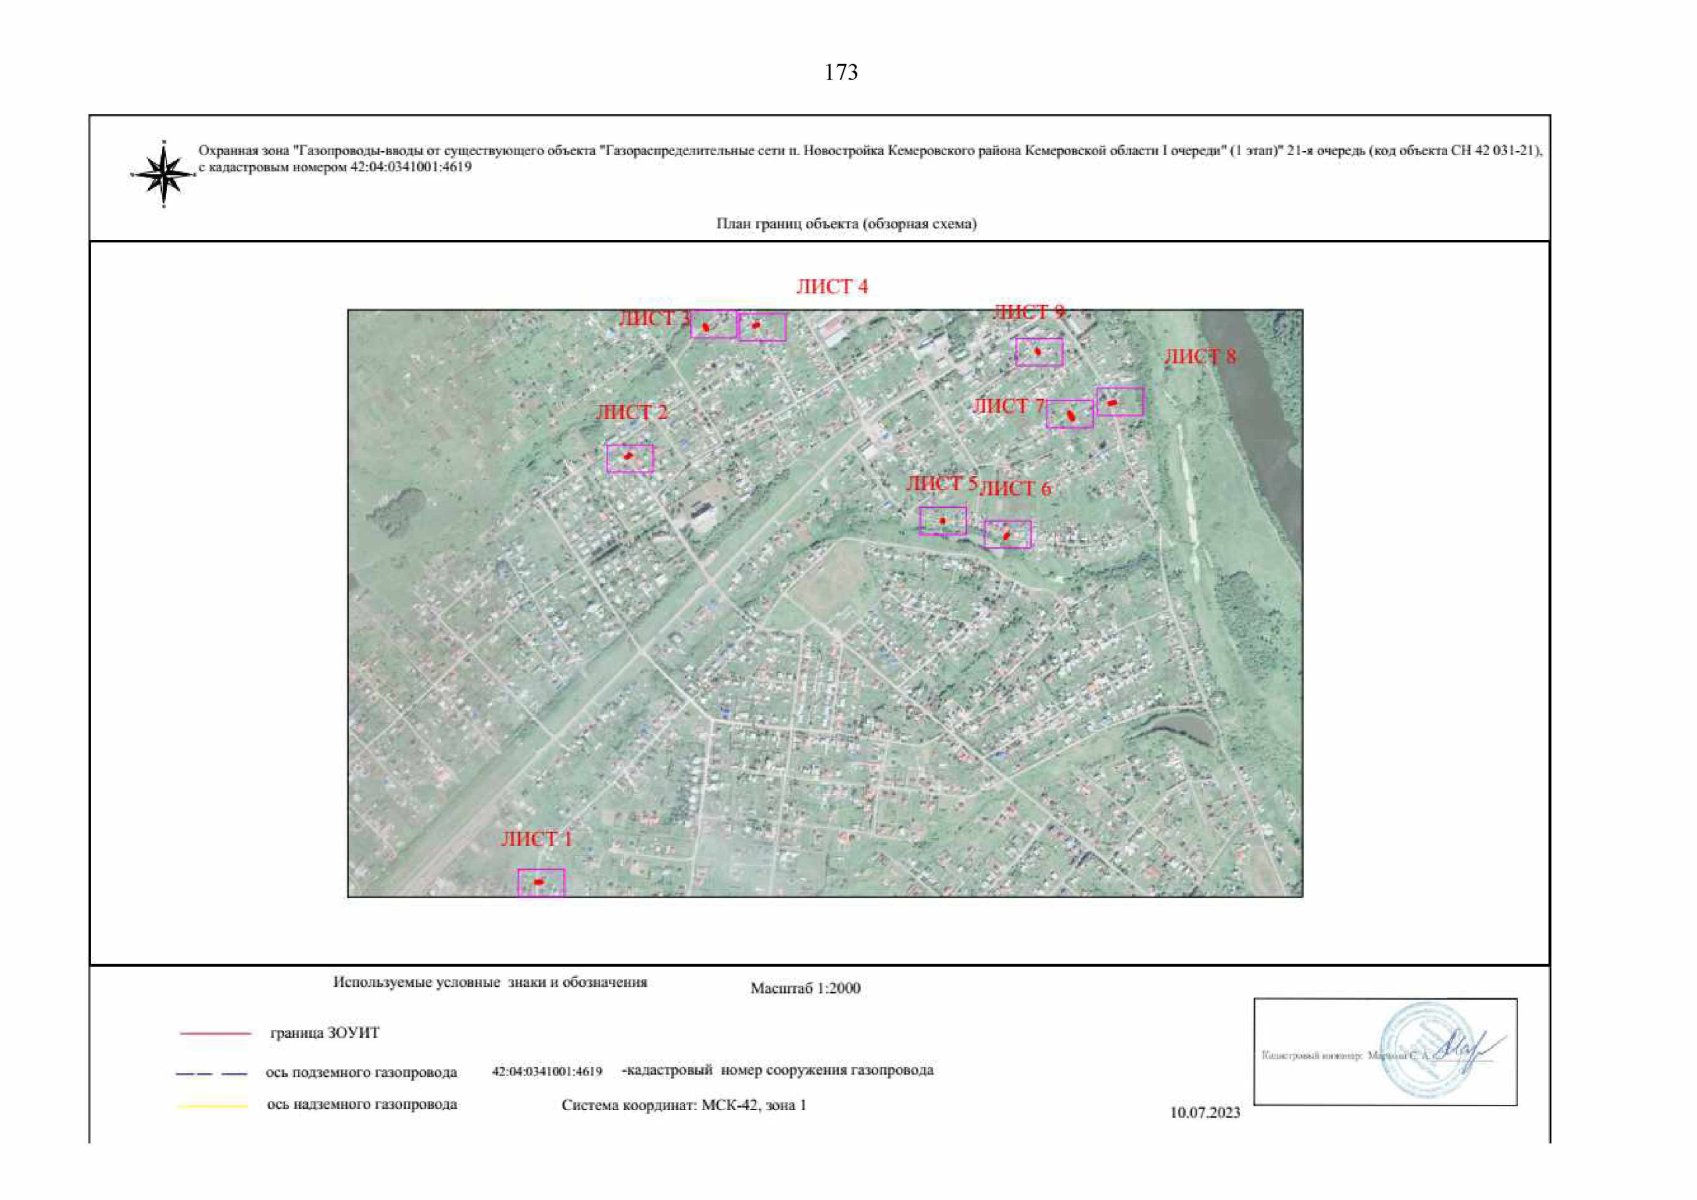Click the magenta box marker below ЛИСТ 5
The width and height of the screenshot is (1697, 1200).
pos(943,521)
